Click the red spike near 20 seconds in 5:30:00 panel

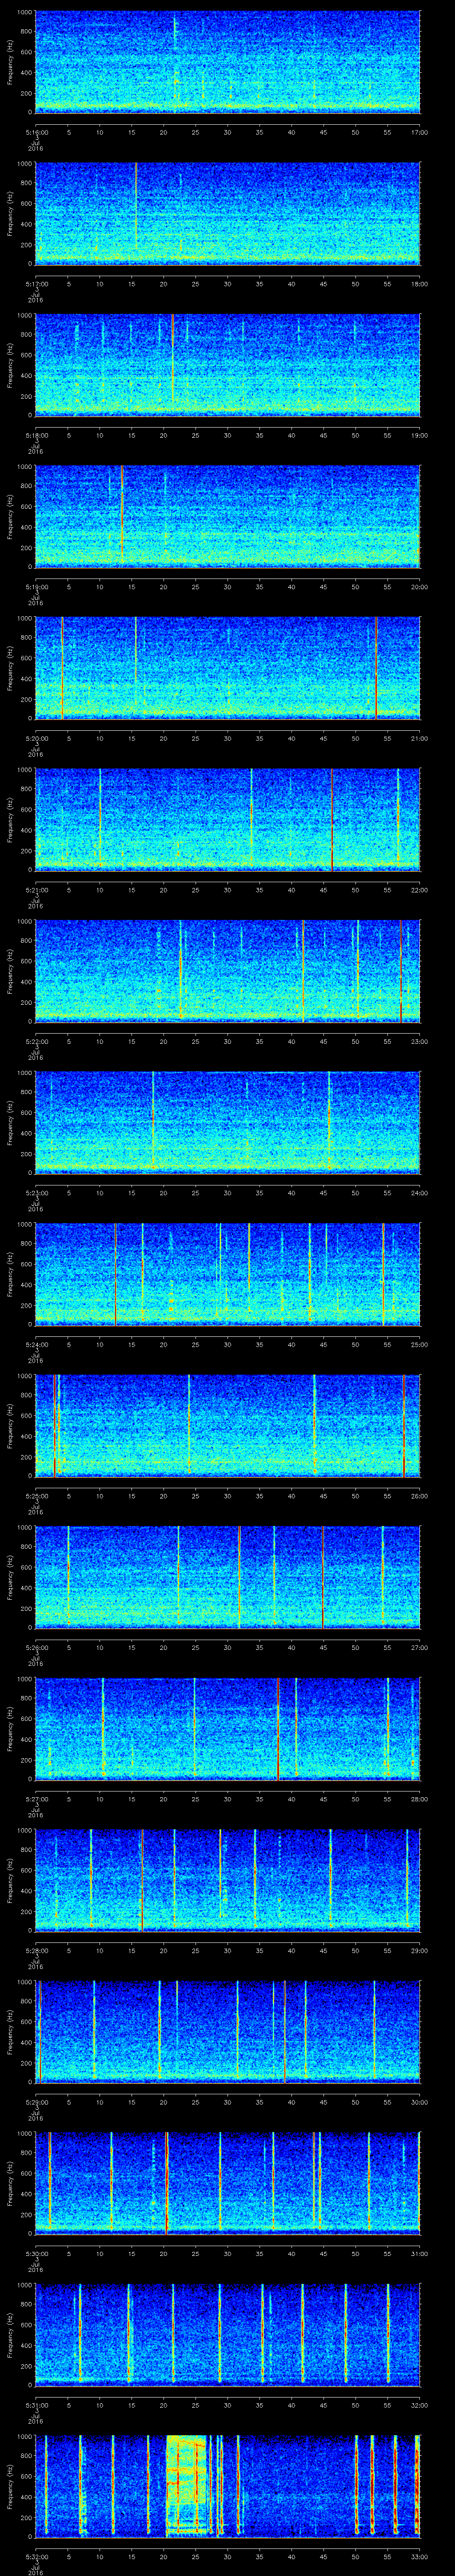click(166, 2183)
